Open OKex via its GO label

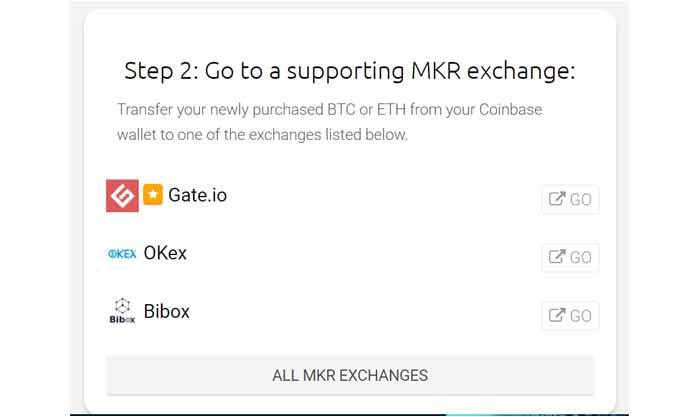click(580, 258)
